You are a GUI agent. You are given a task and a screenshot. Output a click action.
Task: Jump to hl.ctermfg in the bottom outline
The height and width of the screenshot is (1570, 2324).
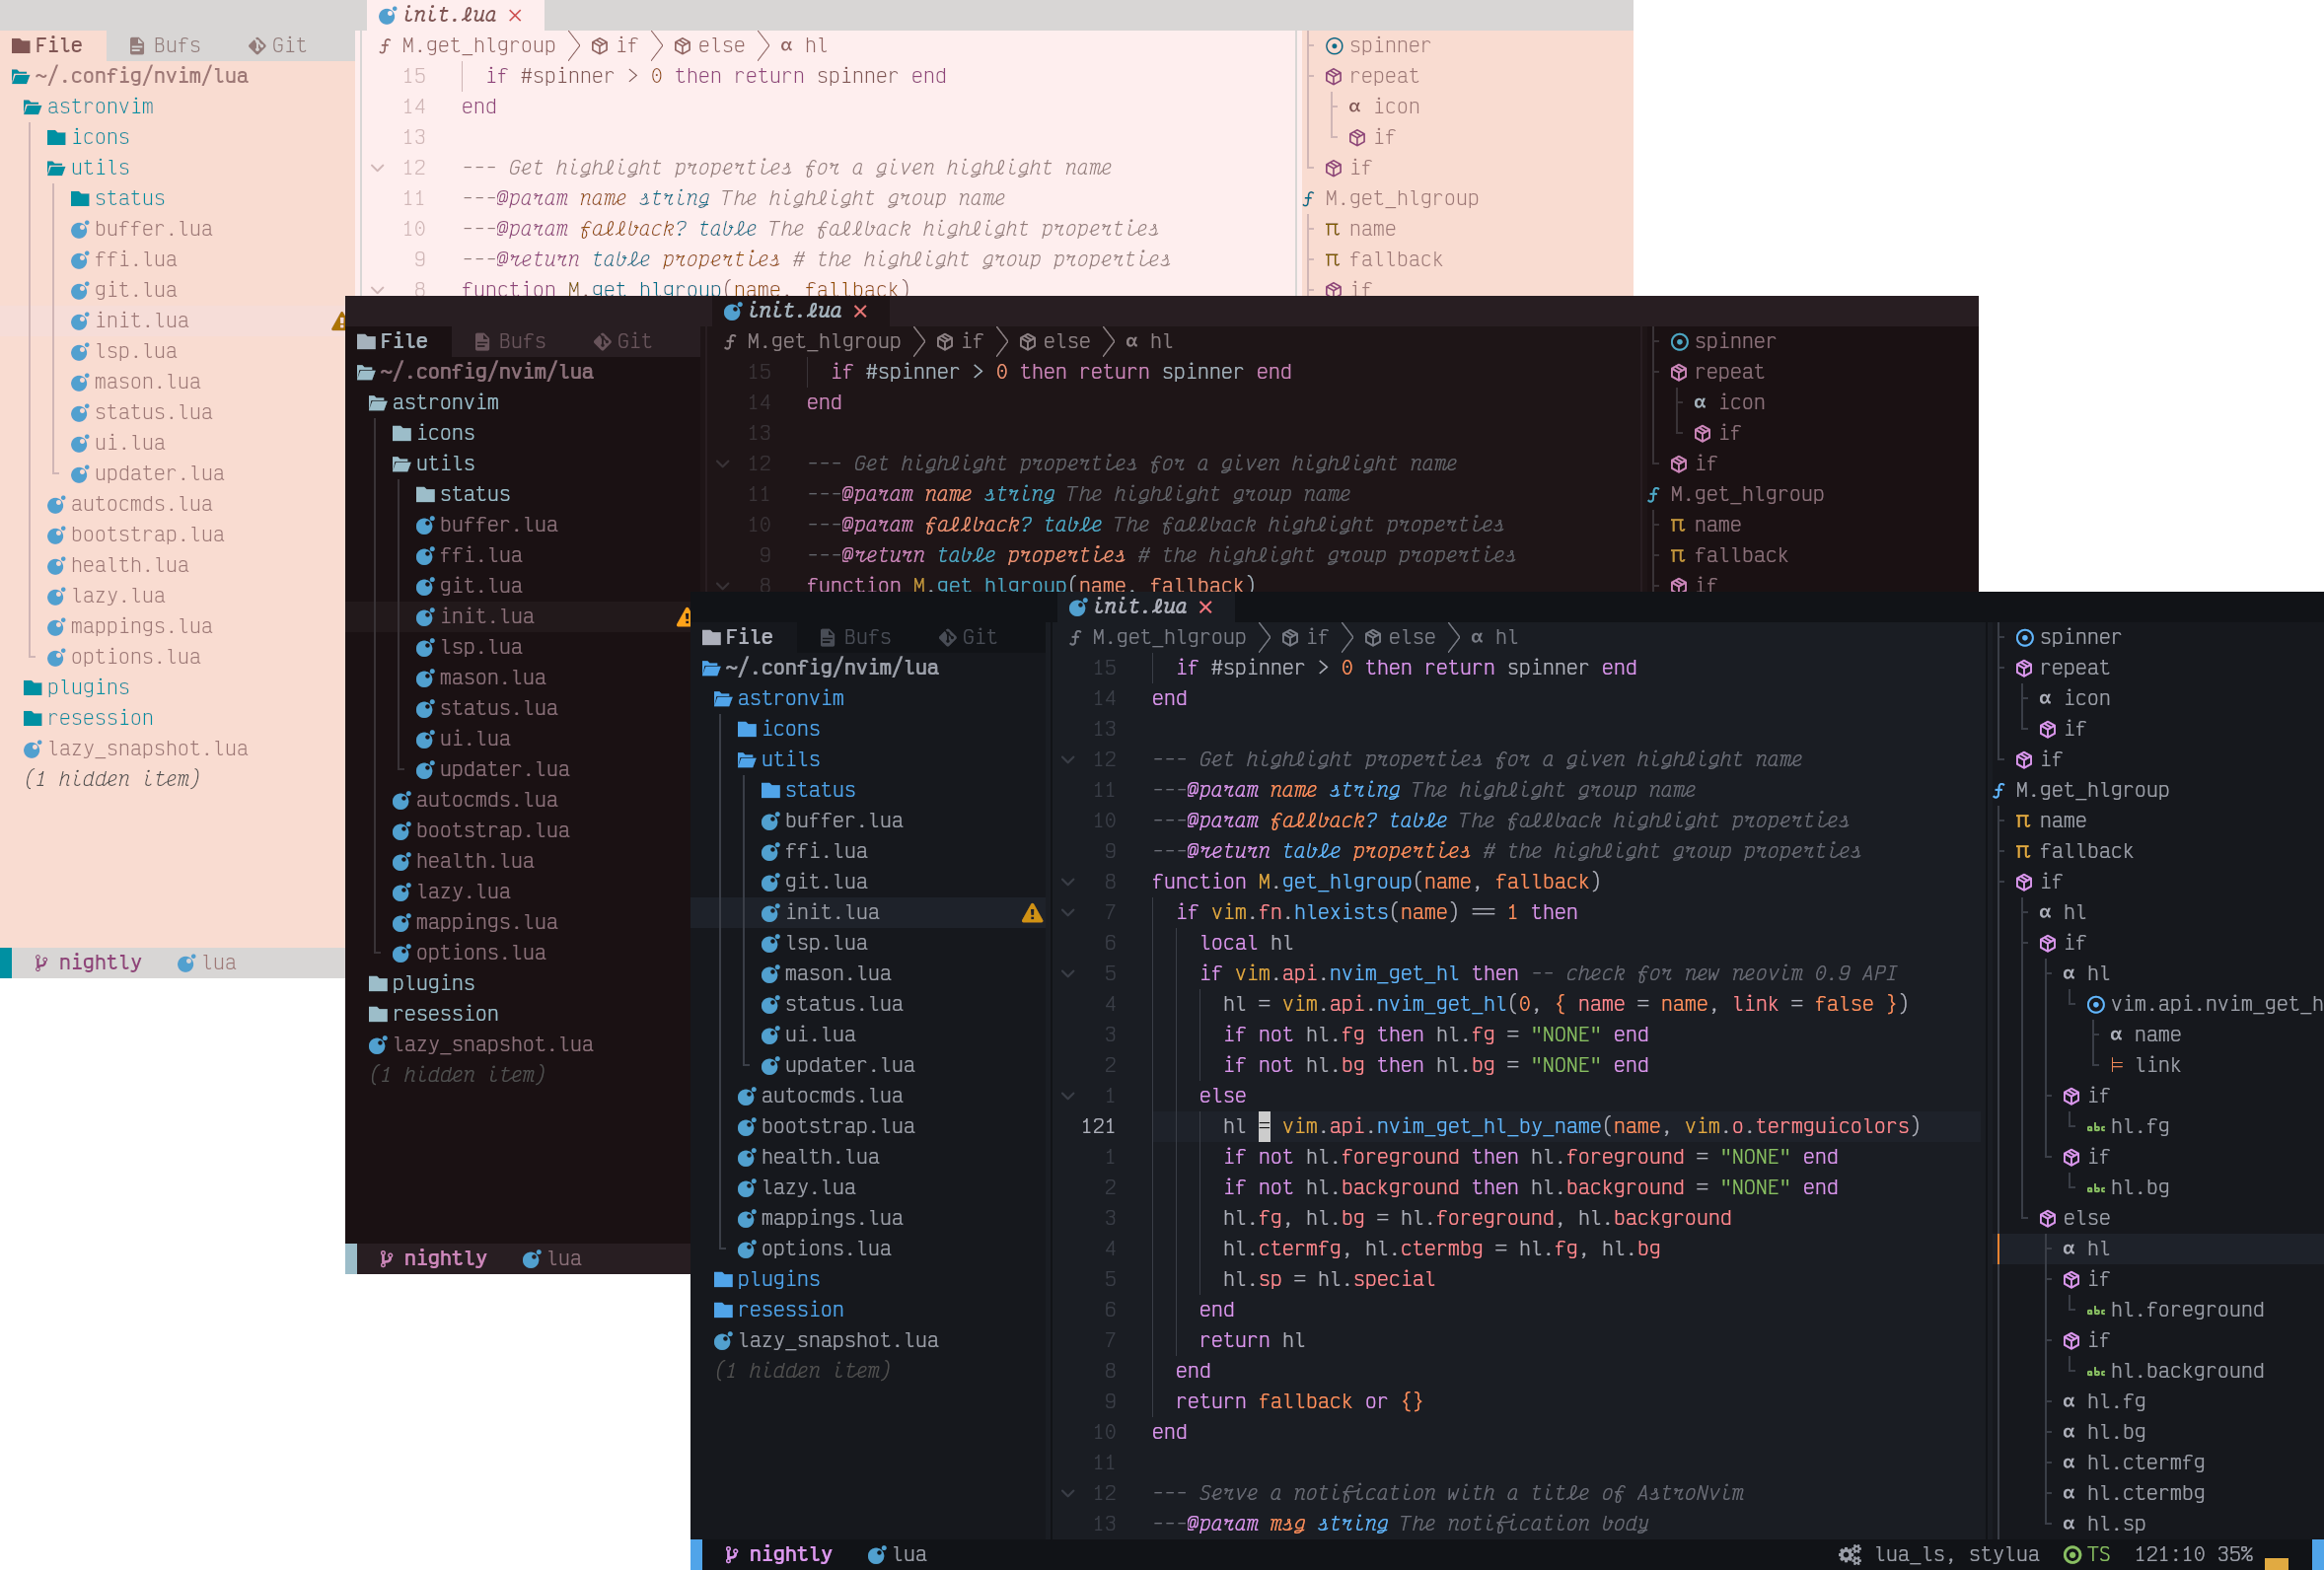click(2145, 1463)
